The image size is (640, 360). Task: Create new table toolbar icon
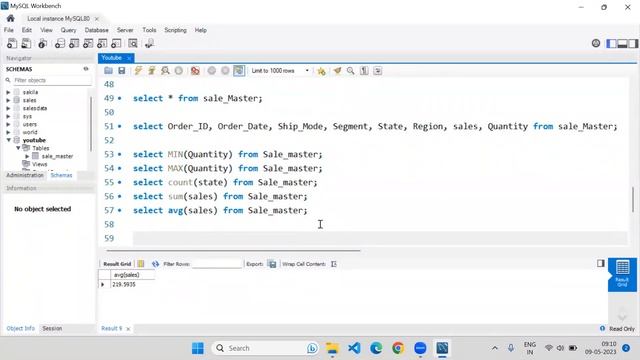(74, 43)
